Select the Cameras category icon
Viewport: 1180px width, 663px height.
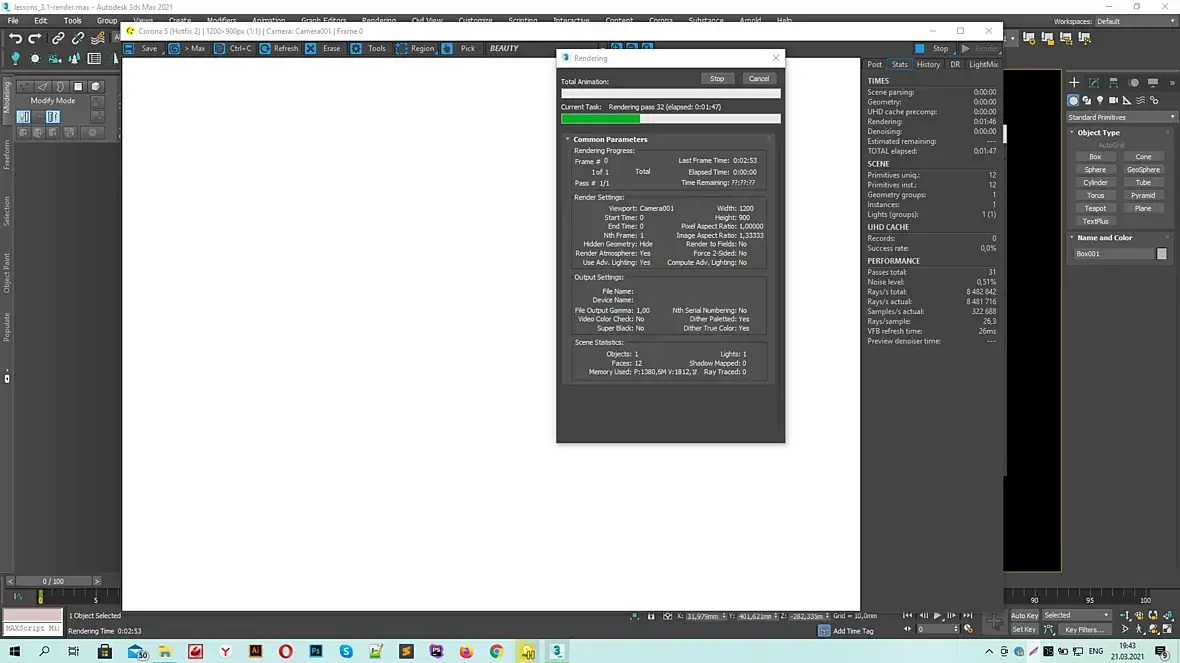(x=1114, y=100)
